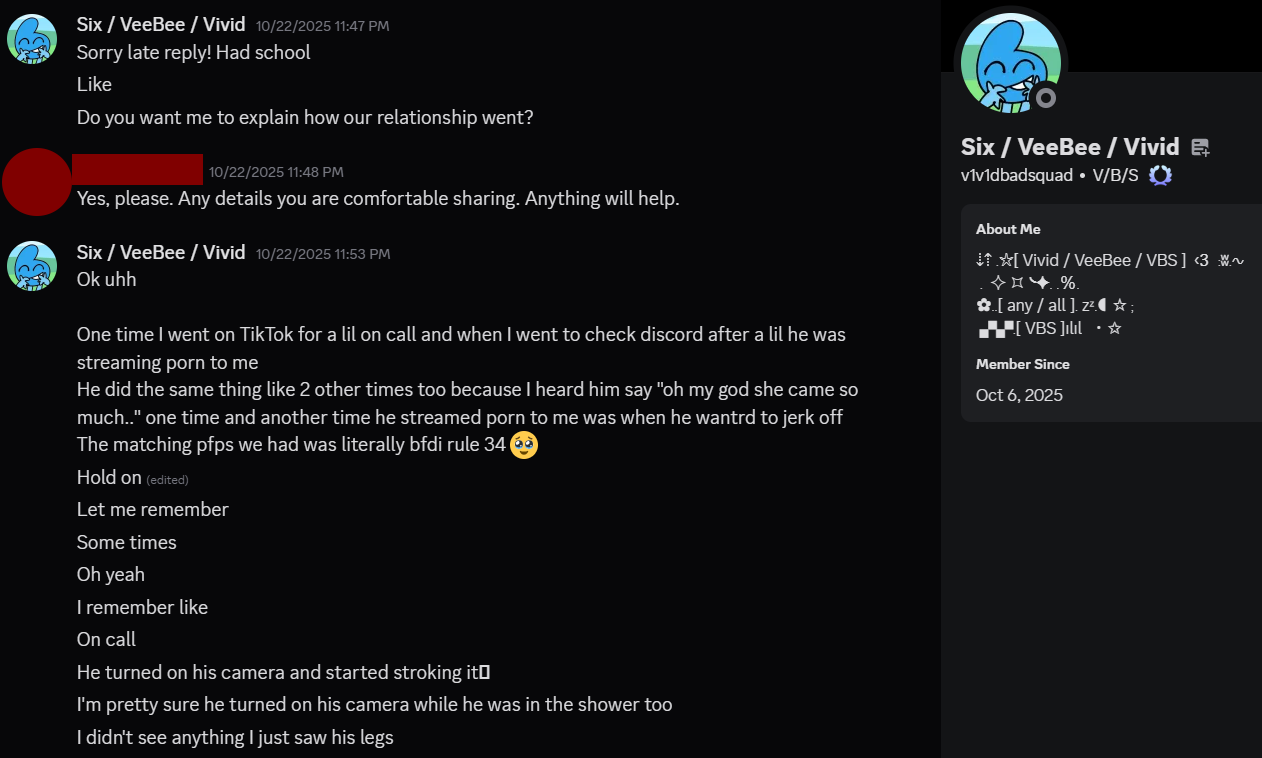
Task: Open the username on the 11:53 PM message
Action: click(161, 252)
